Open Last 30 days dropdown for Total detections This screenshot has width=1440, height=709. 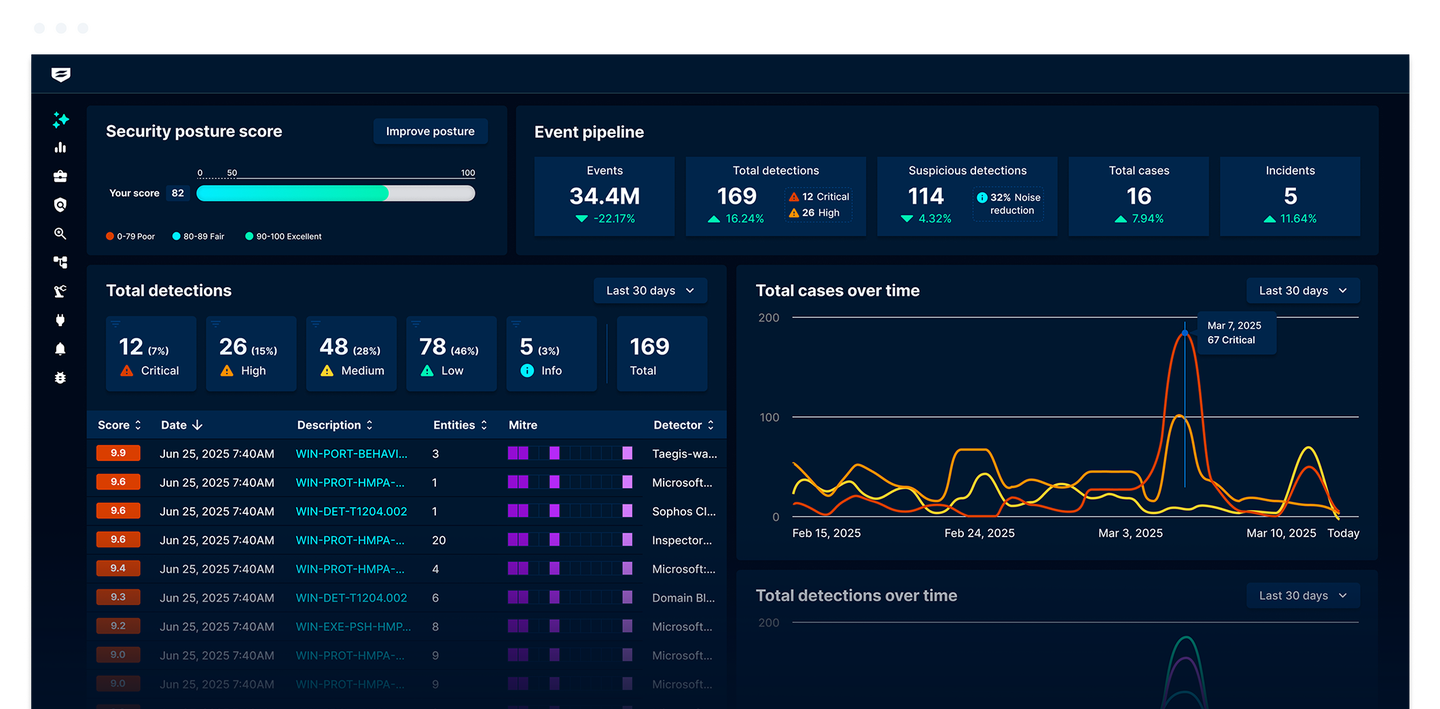coord(650,291)
